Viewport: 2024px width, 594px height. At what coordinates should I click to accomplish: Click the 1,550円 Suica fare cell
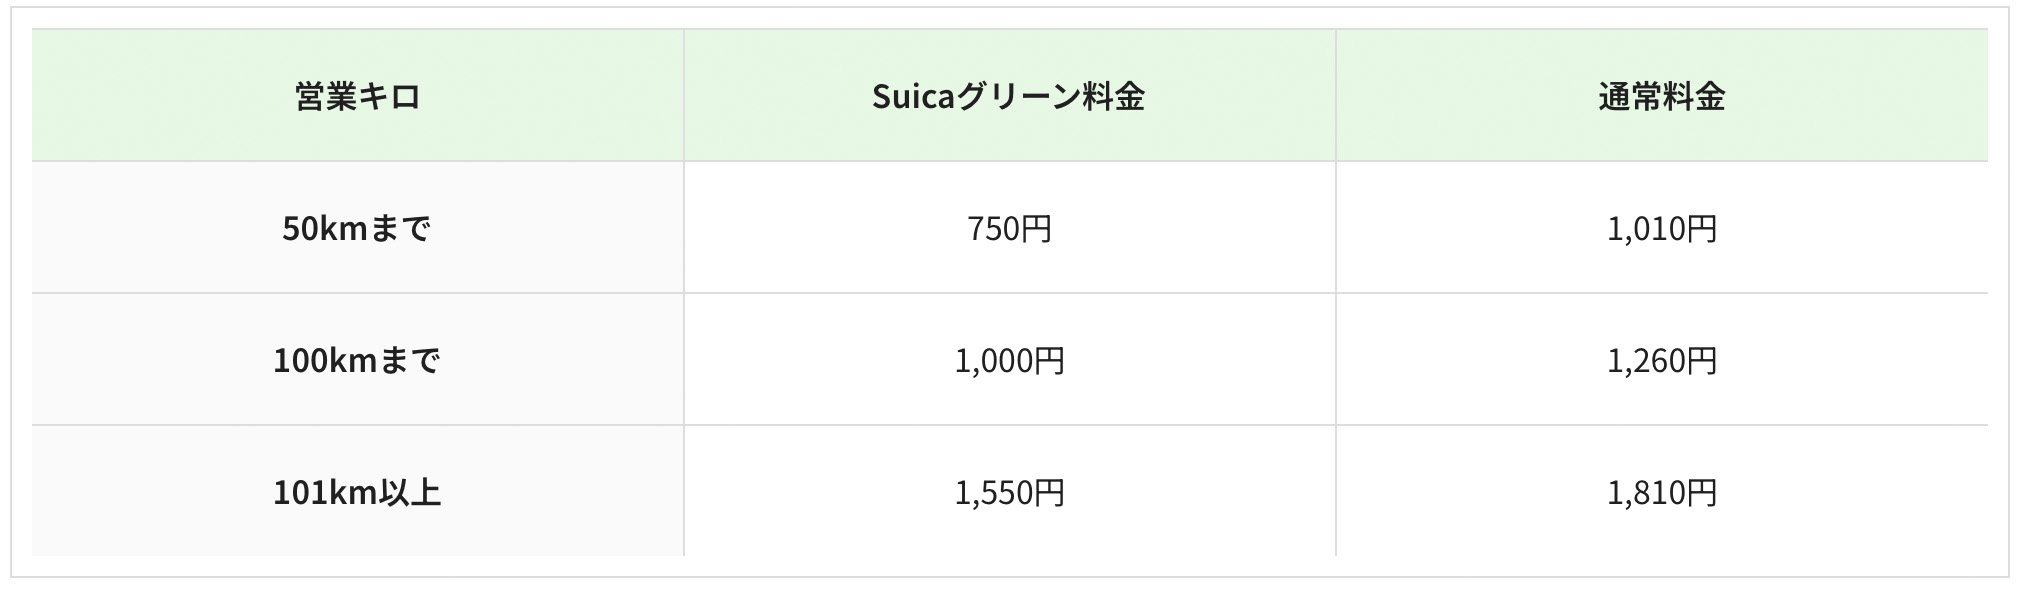[1008, 493]
